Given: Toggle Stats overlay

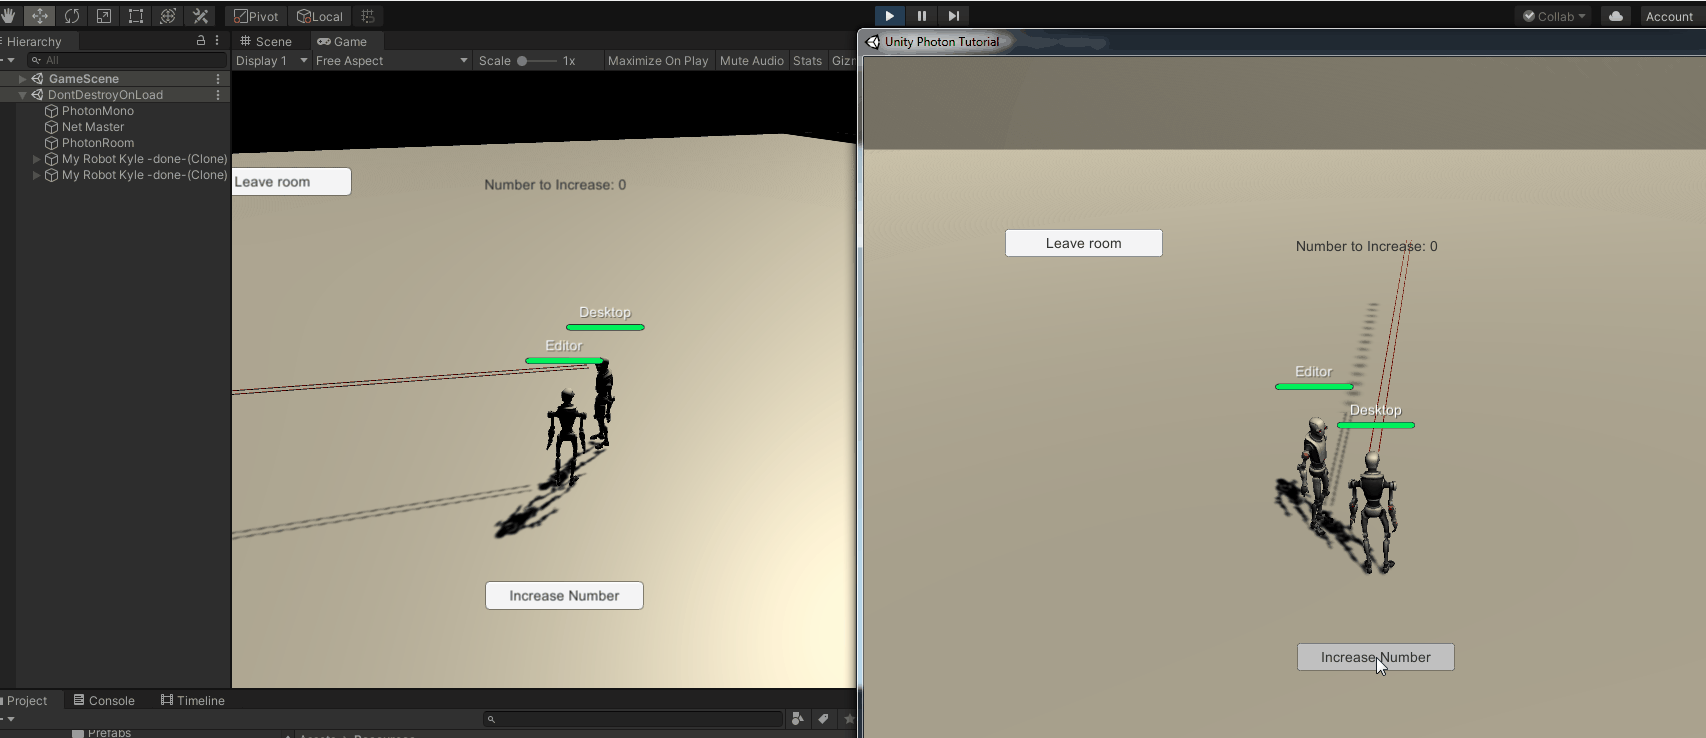Looking at the screenshot, I should coord(807,61).
